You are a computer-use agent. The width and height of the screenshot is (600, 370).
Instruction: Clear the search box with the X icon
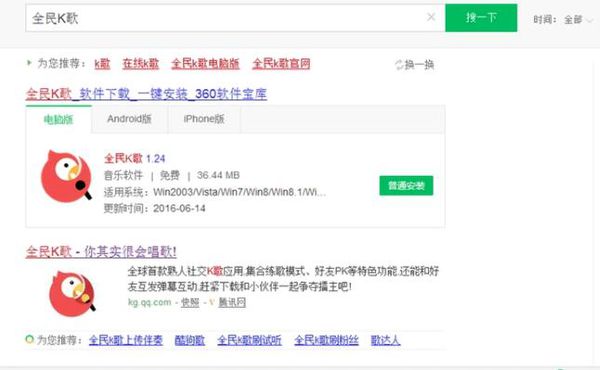(x=431, y=17)
